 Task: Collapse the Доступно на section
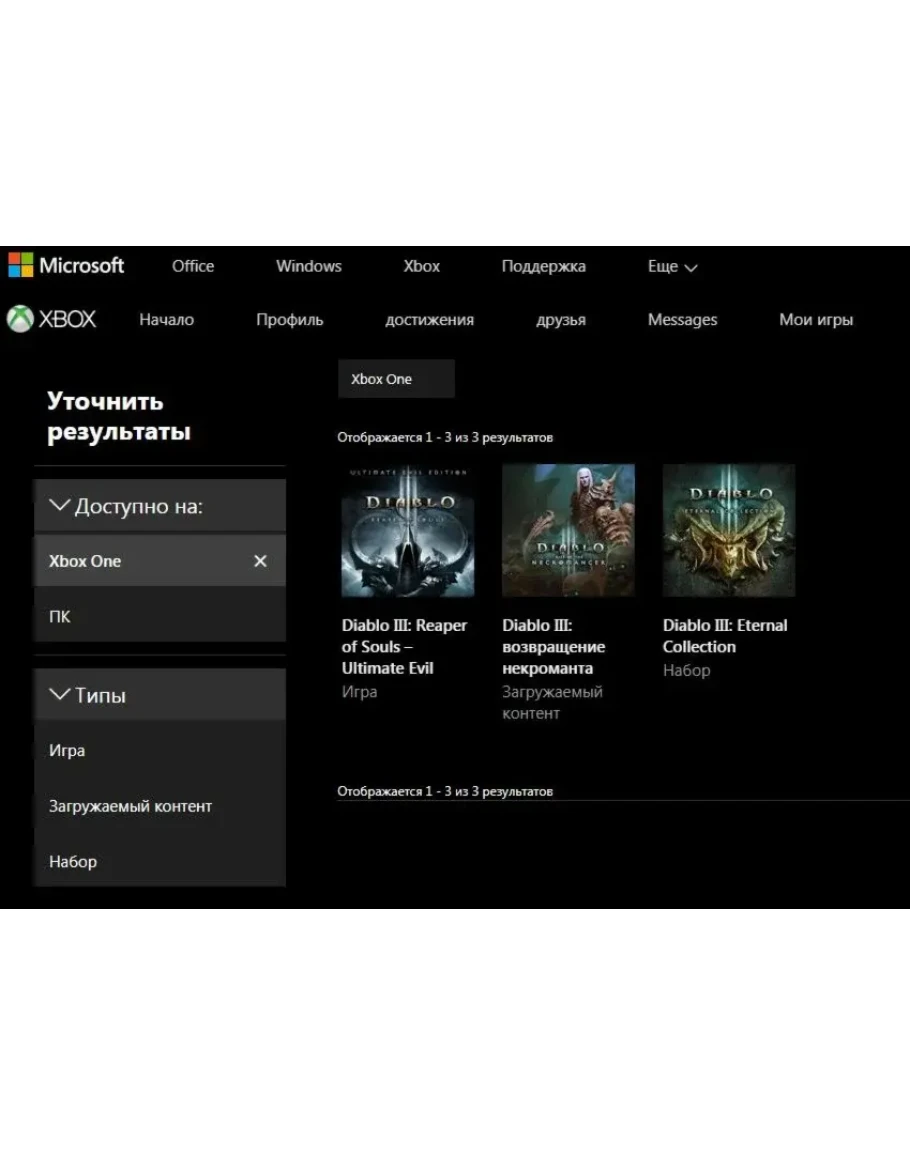click(60, 506)
